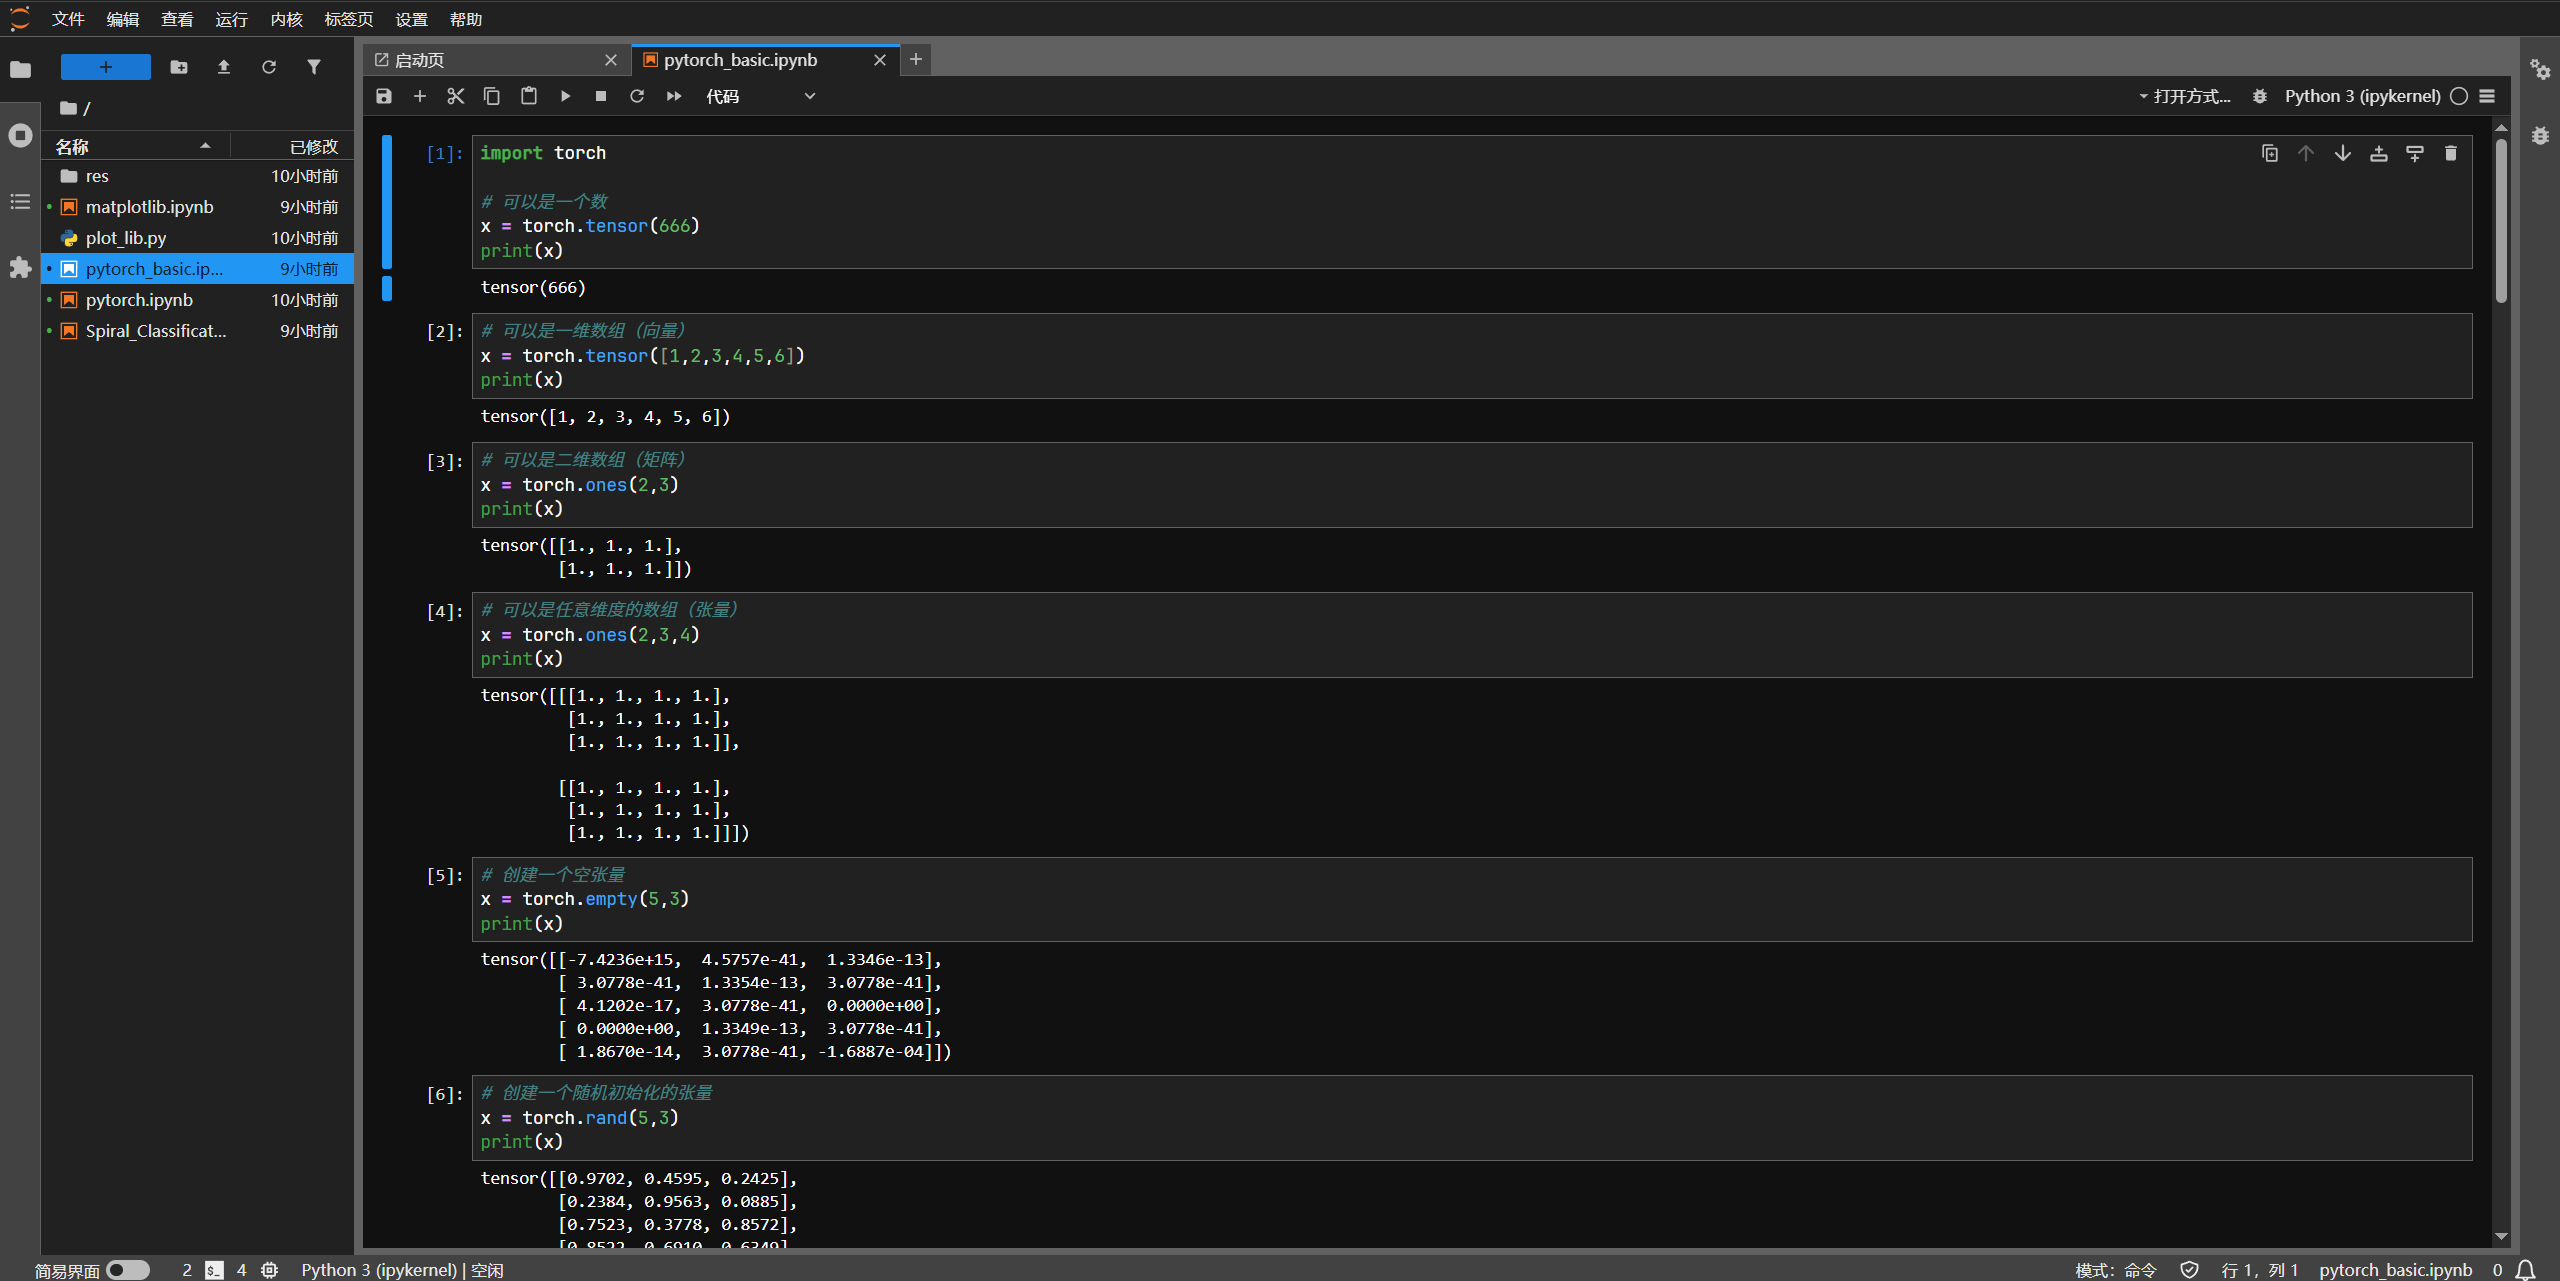Open the 代码 cell type dropdown
2560x1281 pixels.
click(760, 96)
